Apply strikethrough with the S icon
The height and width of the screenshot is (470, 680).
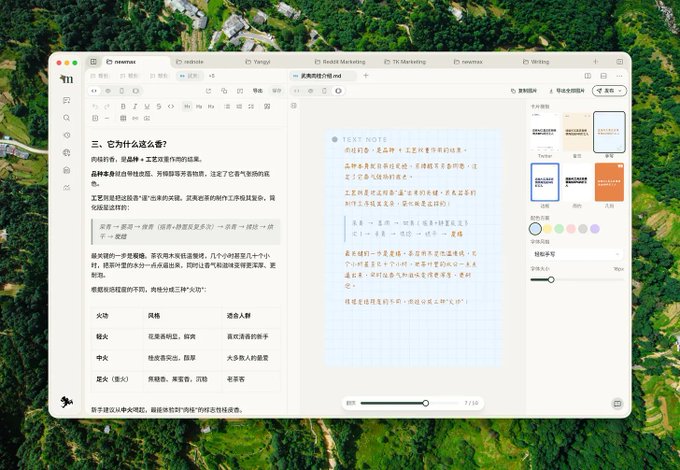pos(159,106)
